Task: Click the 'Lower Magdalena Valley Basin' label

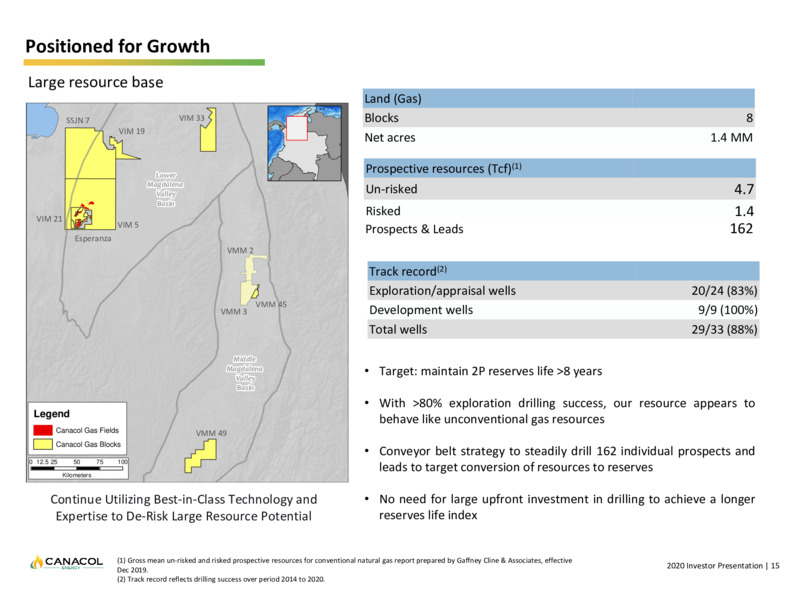Action: coord(165,189)
